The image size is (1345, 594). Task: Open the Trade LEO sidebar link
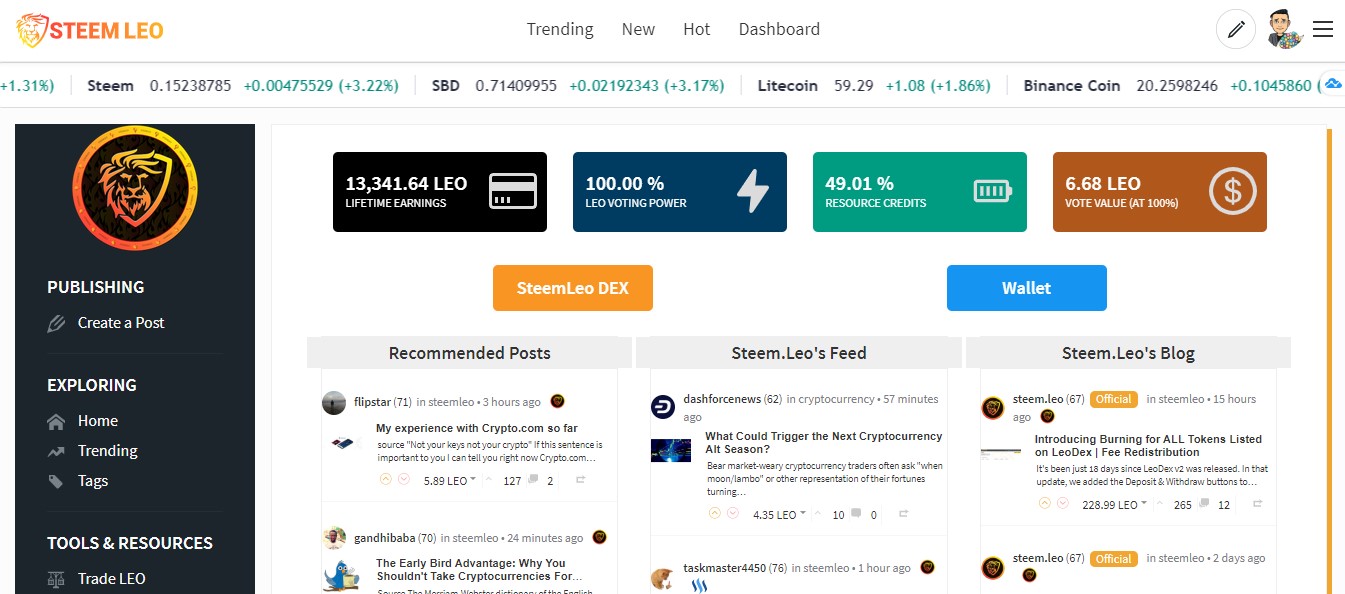(111, 579)
